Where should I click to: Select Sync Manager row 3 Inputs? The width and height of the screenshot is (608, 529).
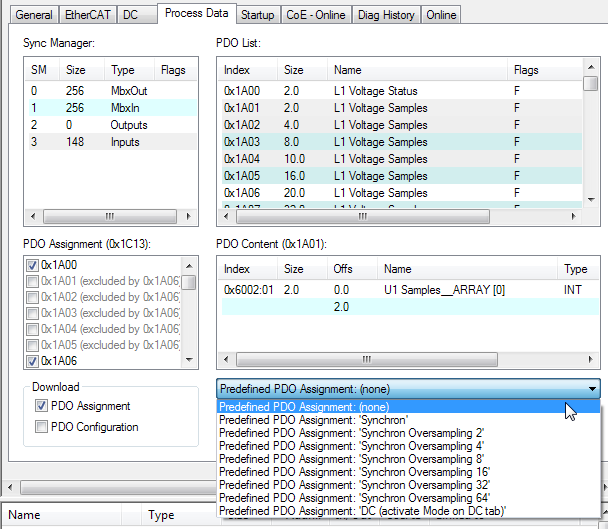112,142
